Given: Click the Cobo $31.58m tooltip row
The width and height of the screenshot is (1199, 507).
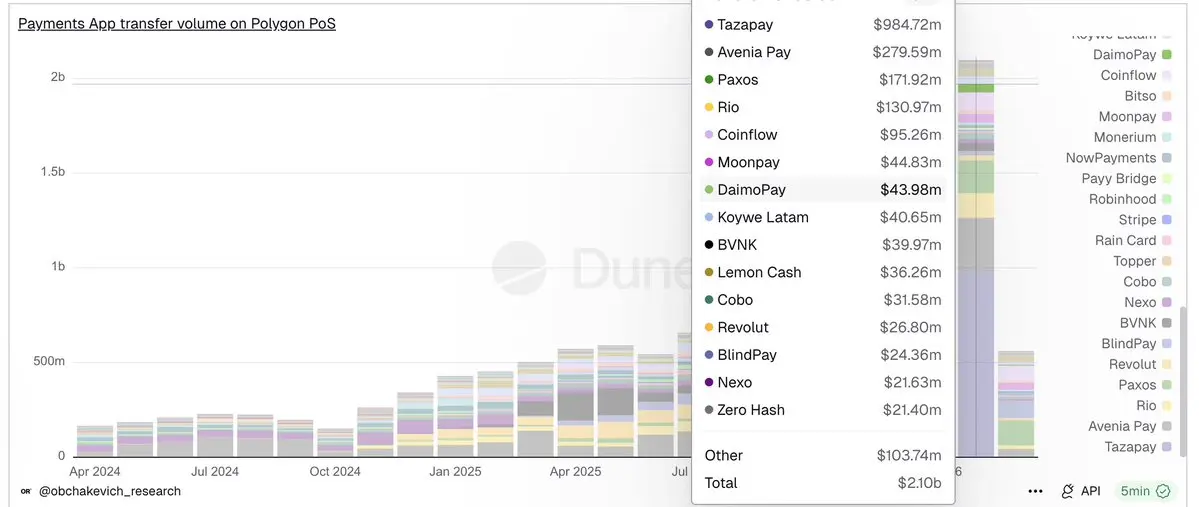Looking at the screenshot, I should pos(823,301).
